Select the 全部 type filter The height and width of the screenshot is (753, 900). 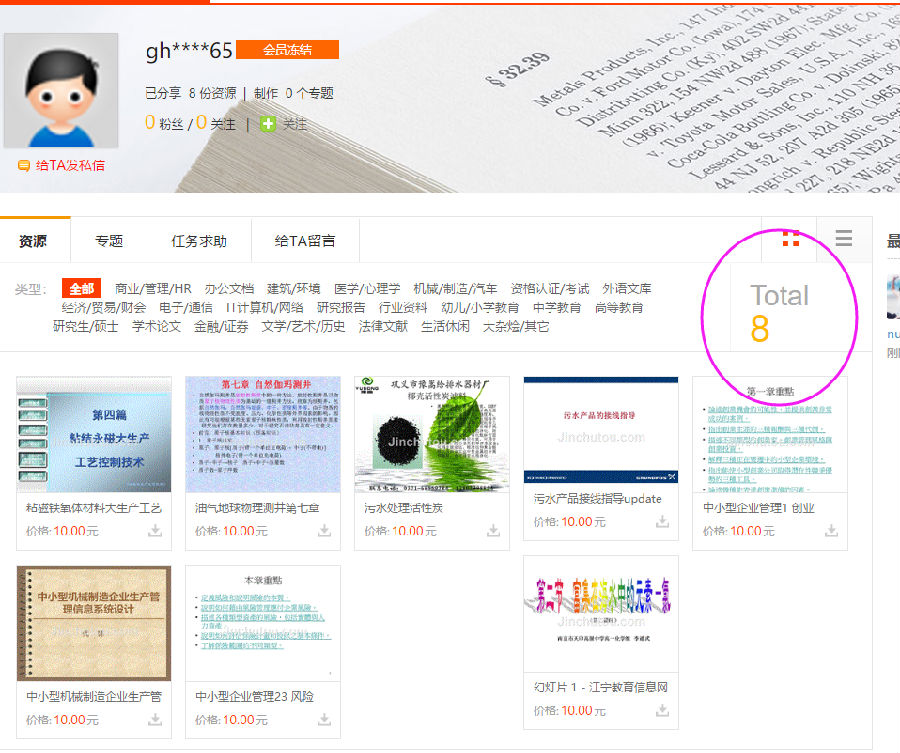click(81, 288)
